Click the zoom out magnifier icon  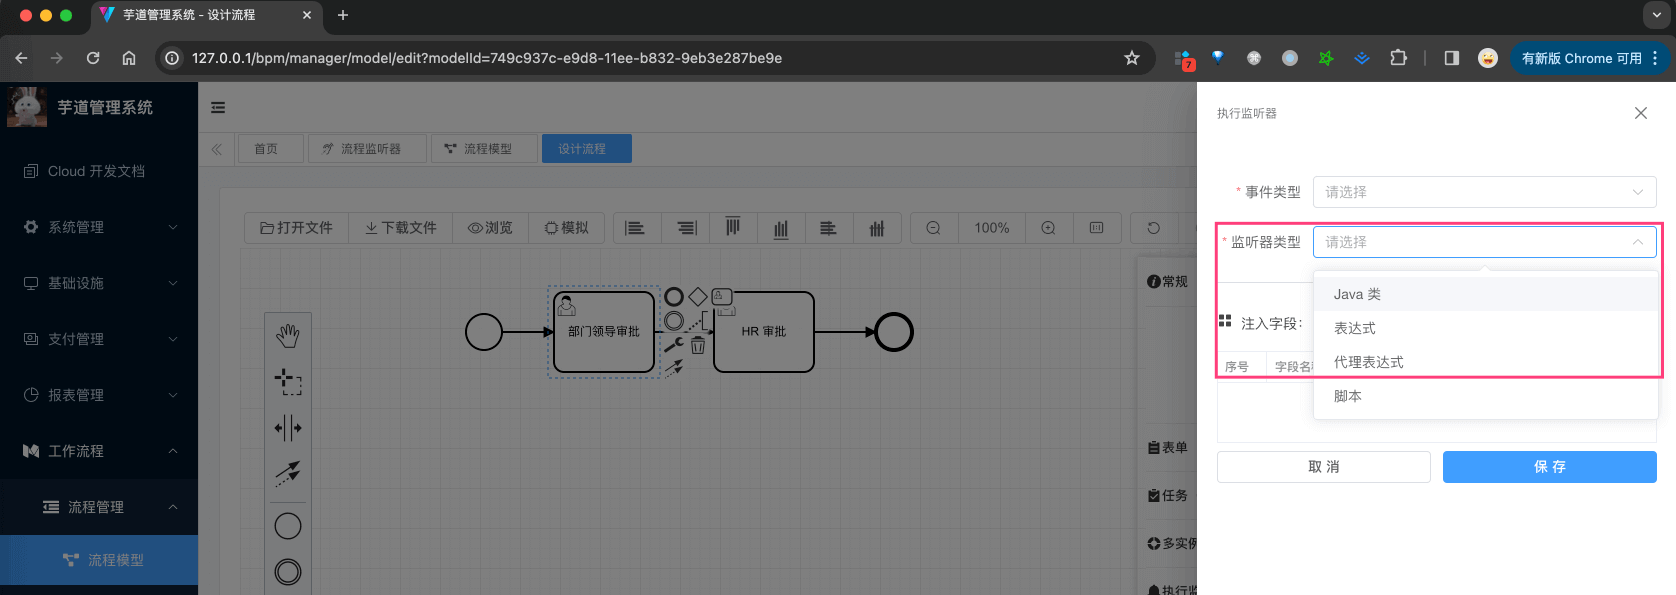click(x=933, y=228)
